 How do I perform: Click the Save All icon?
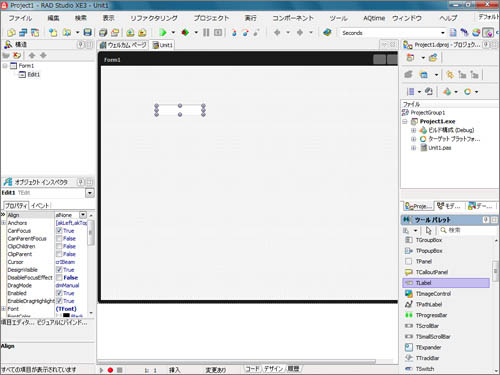point(103,32)
